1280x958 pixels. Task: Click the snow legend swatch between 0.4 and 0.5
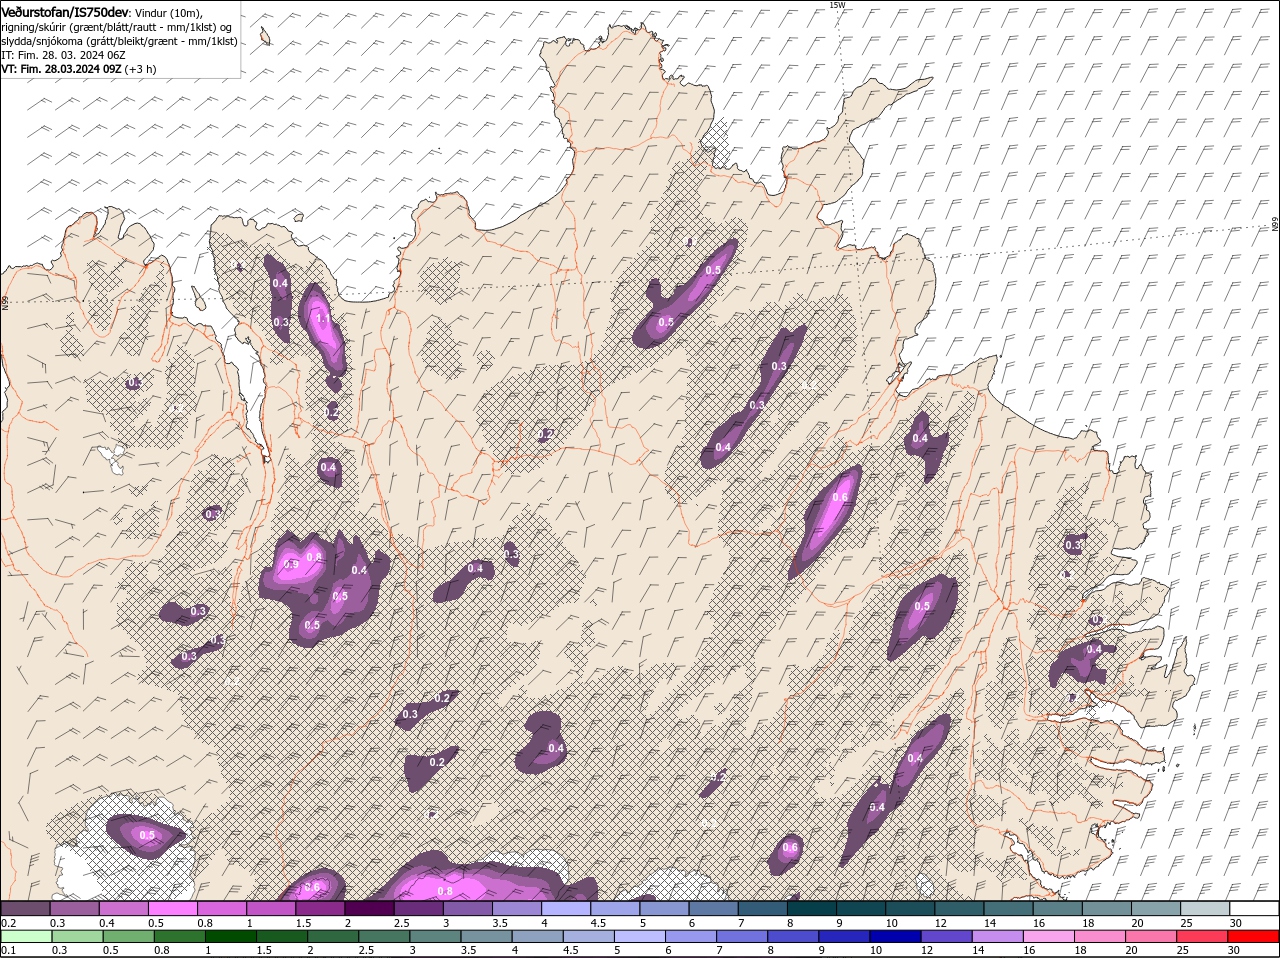(x=123, y=908)
